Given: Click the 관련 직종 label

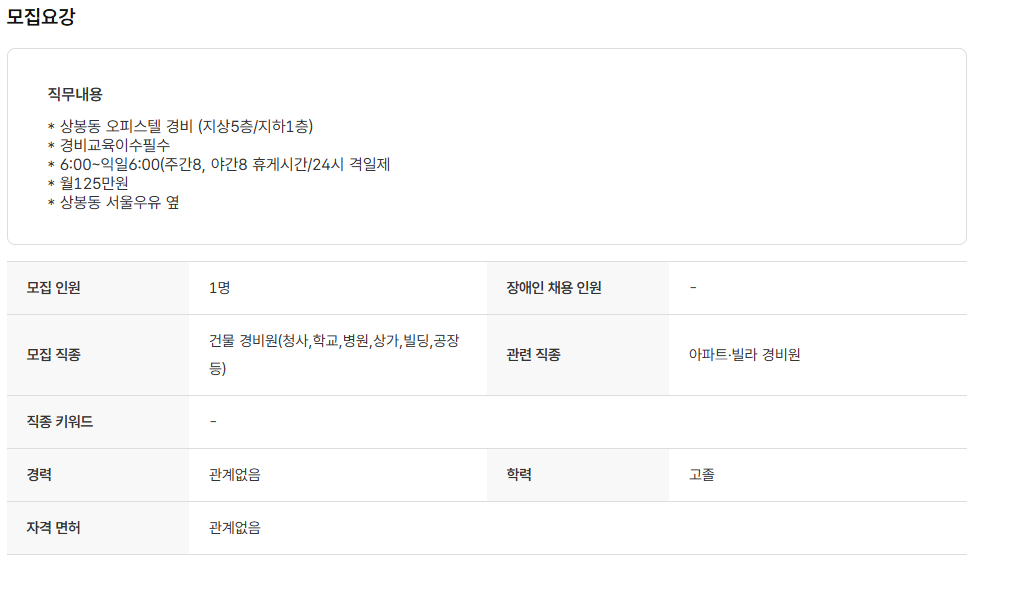Looking at the screenshot, I should [534, 355].
